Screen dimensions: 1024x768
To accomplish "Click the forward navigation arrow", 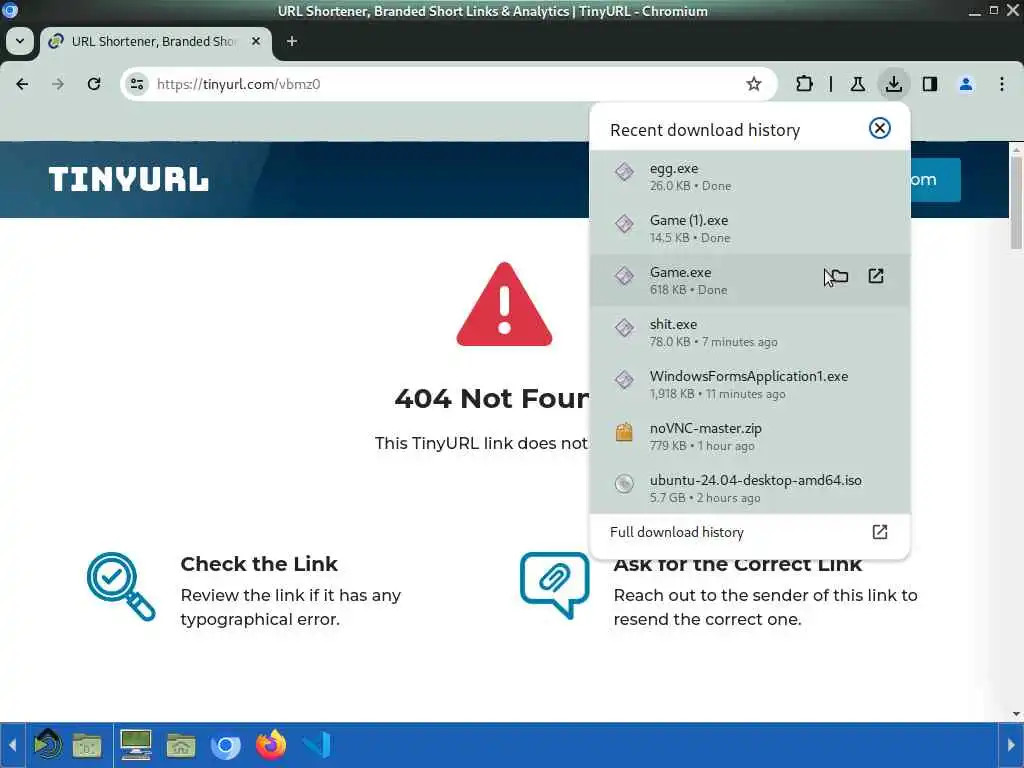I will pos(58,84).
